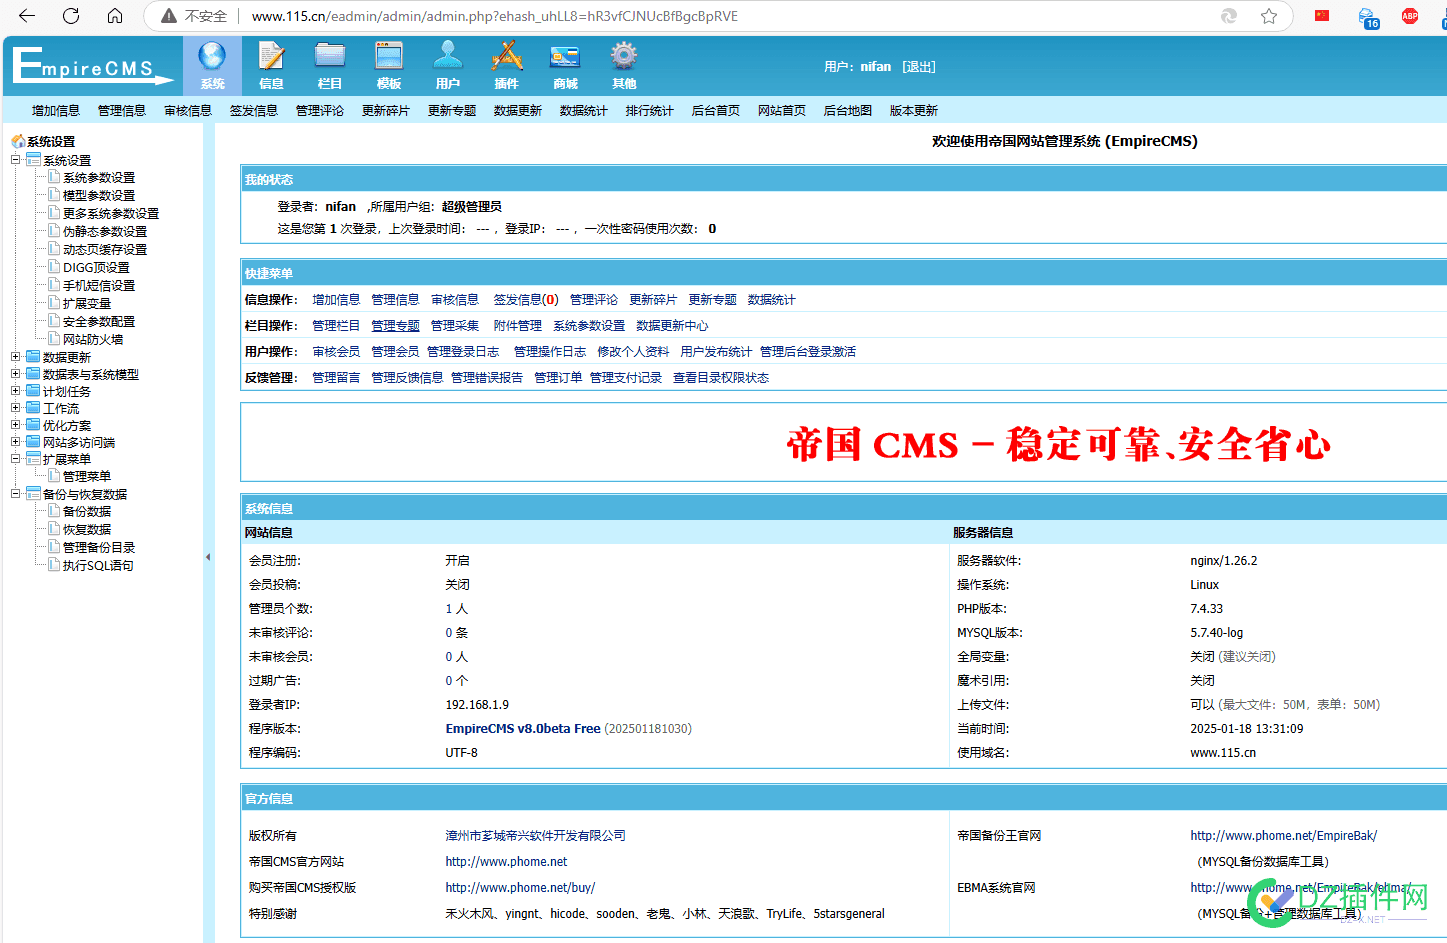Open 查看目录权限状态 link
This screenshot has height=943, width=1447.
click(721, 378)
